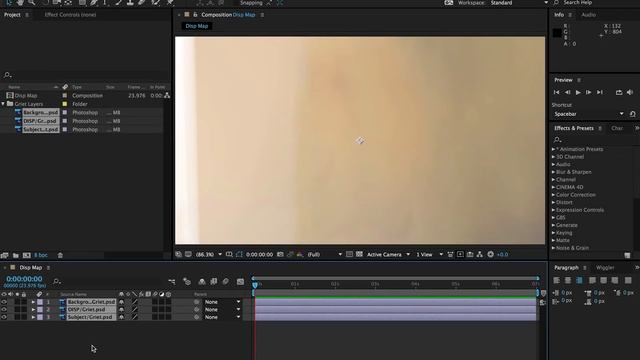Reset the preview shortcut settings
This screenshot has height=360, width=640.
point(633,114)
